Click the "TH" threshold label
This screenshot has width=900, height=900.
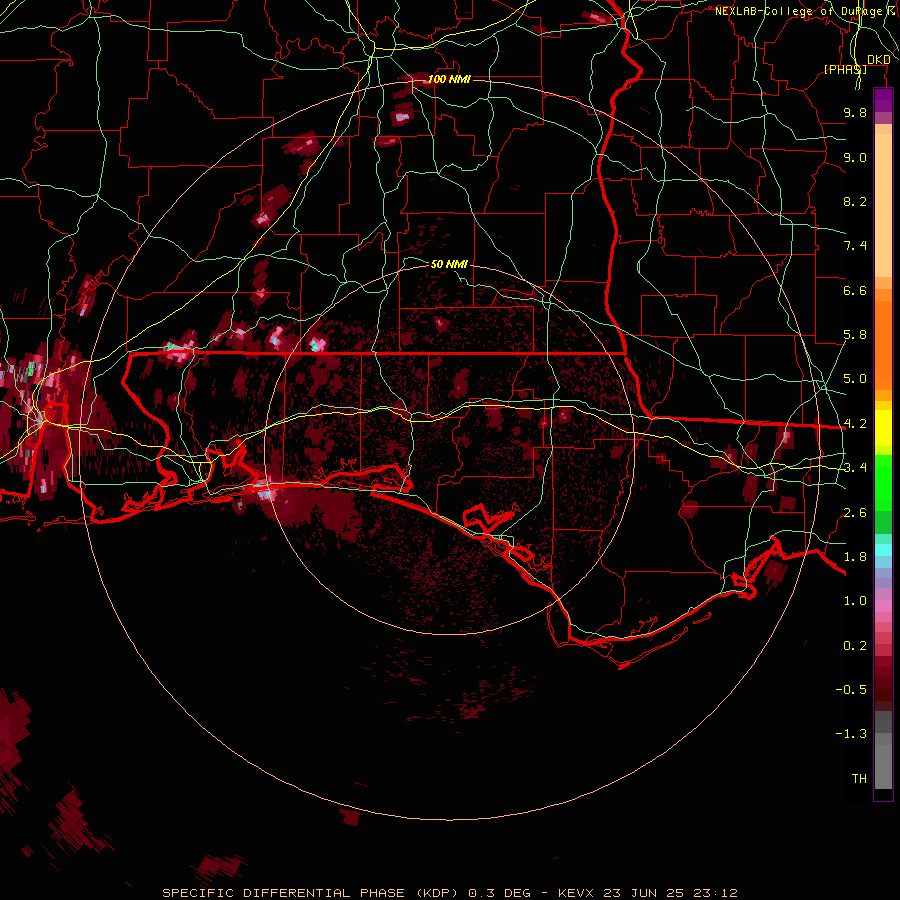(859, 779)
